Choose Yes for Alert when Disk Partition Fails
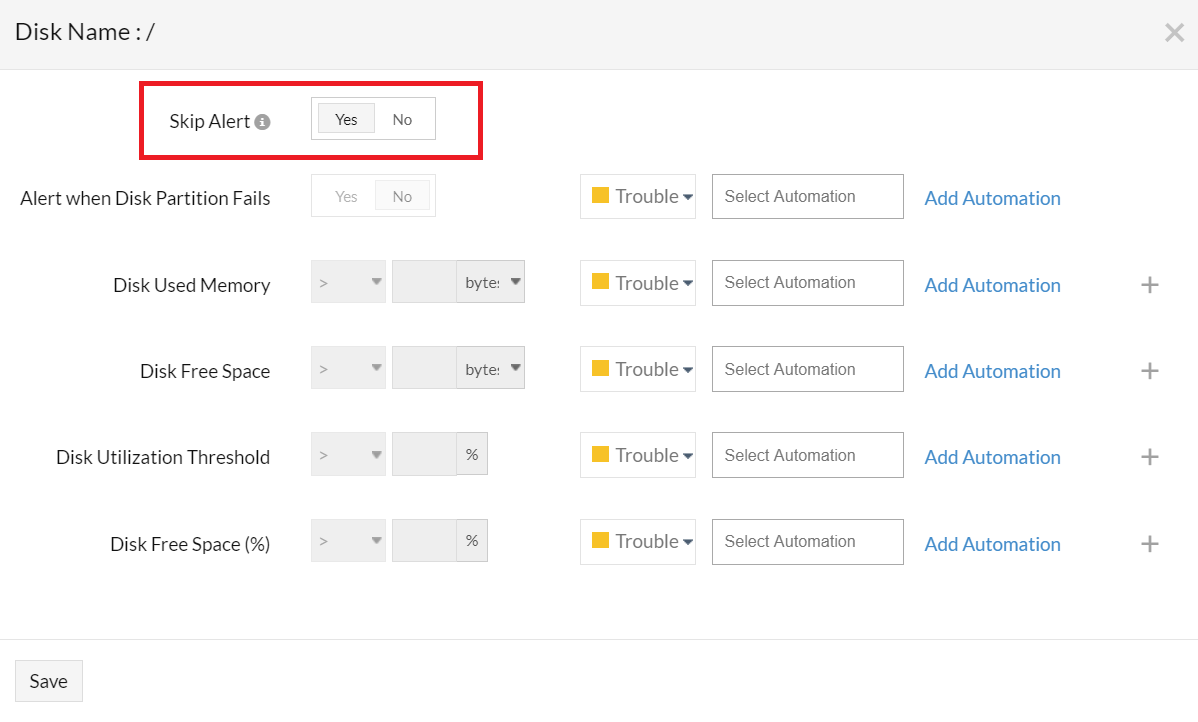The height and width of the screenshot is (722, 1198). pyautogui.click(x=346, y=196)
